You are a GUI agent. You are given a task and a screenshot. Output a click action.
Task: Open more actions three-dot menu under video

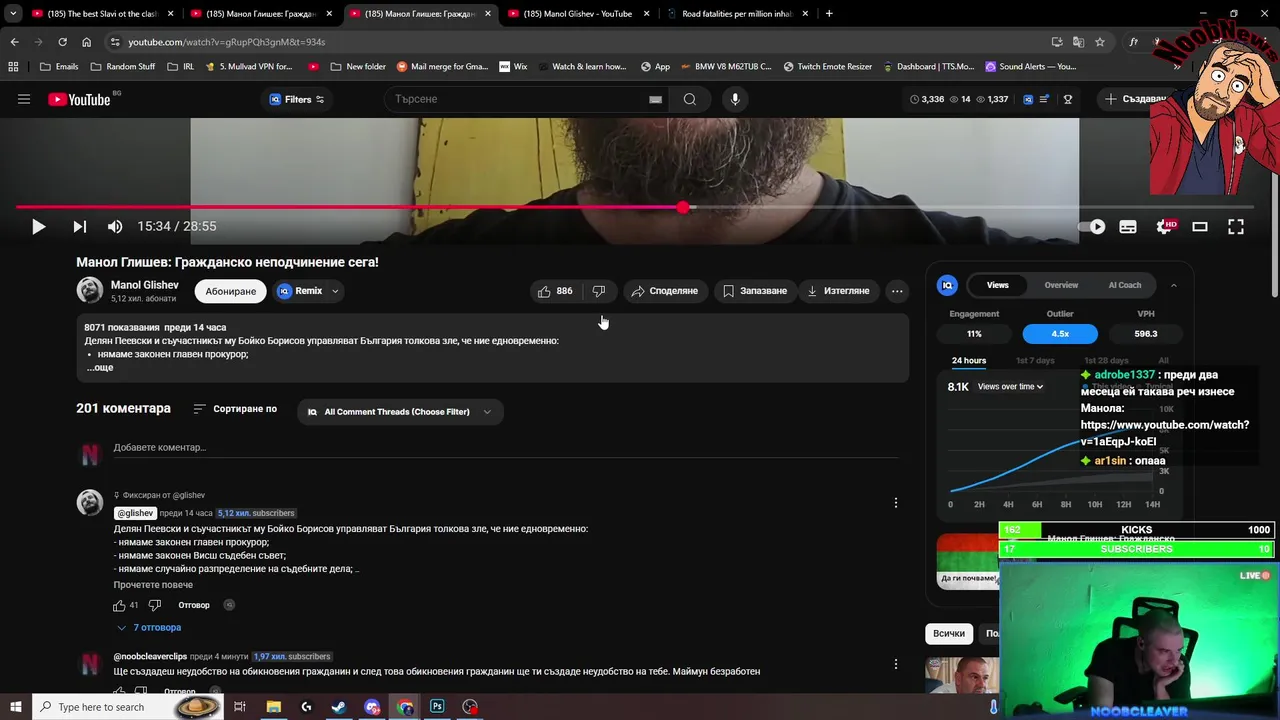coord(897,291)
